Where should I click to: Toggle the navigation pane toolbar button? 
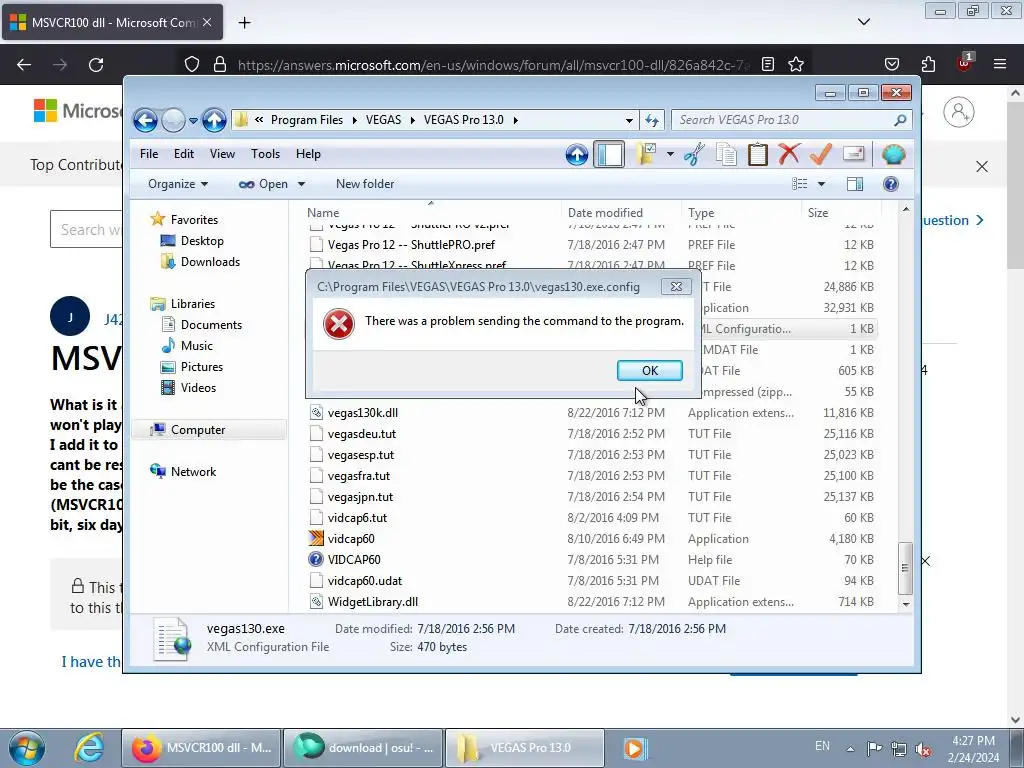click(x=609, y=155)
